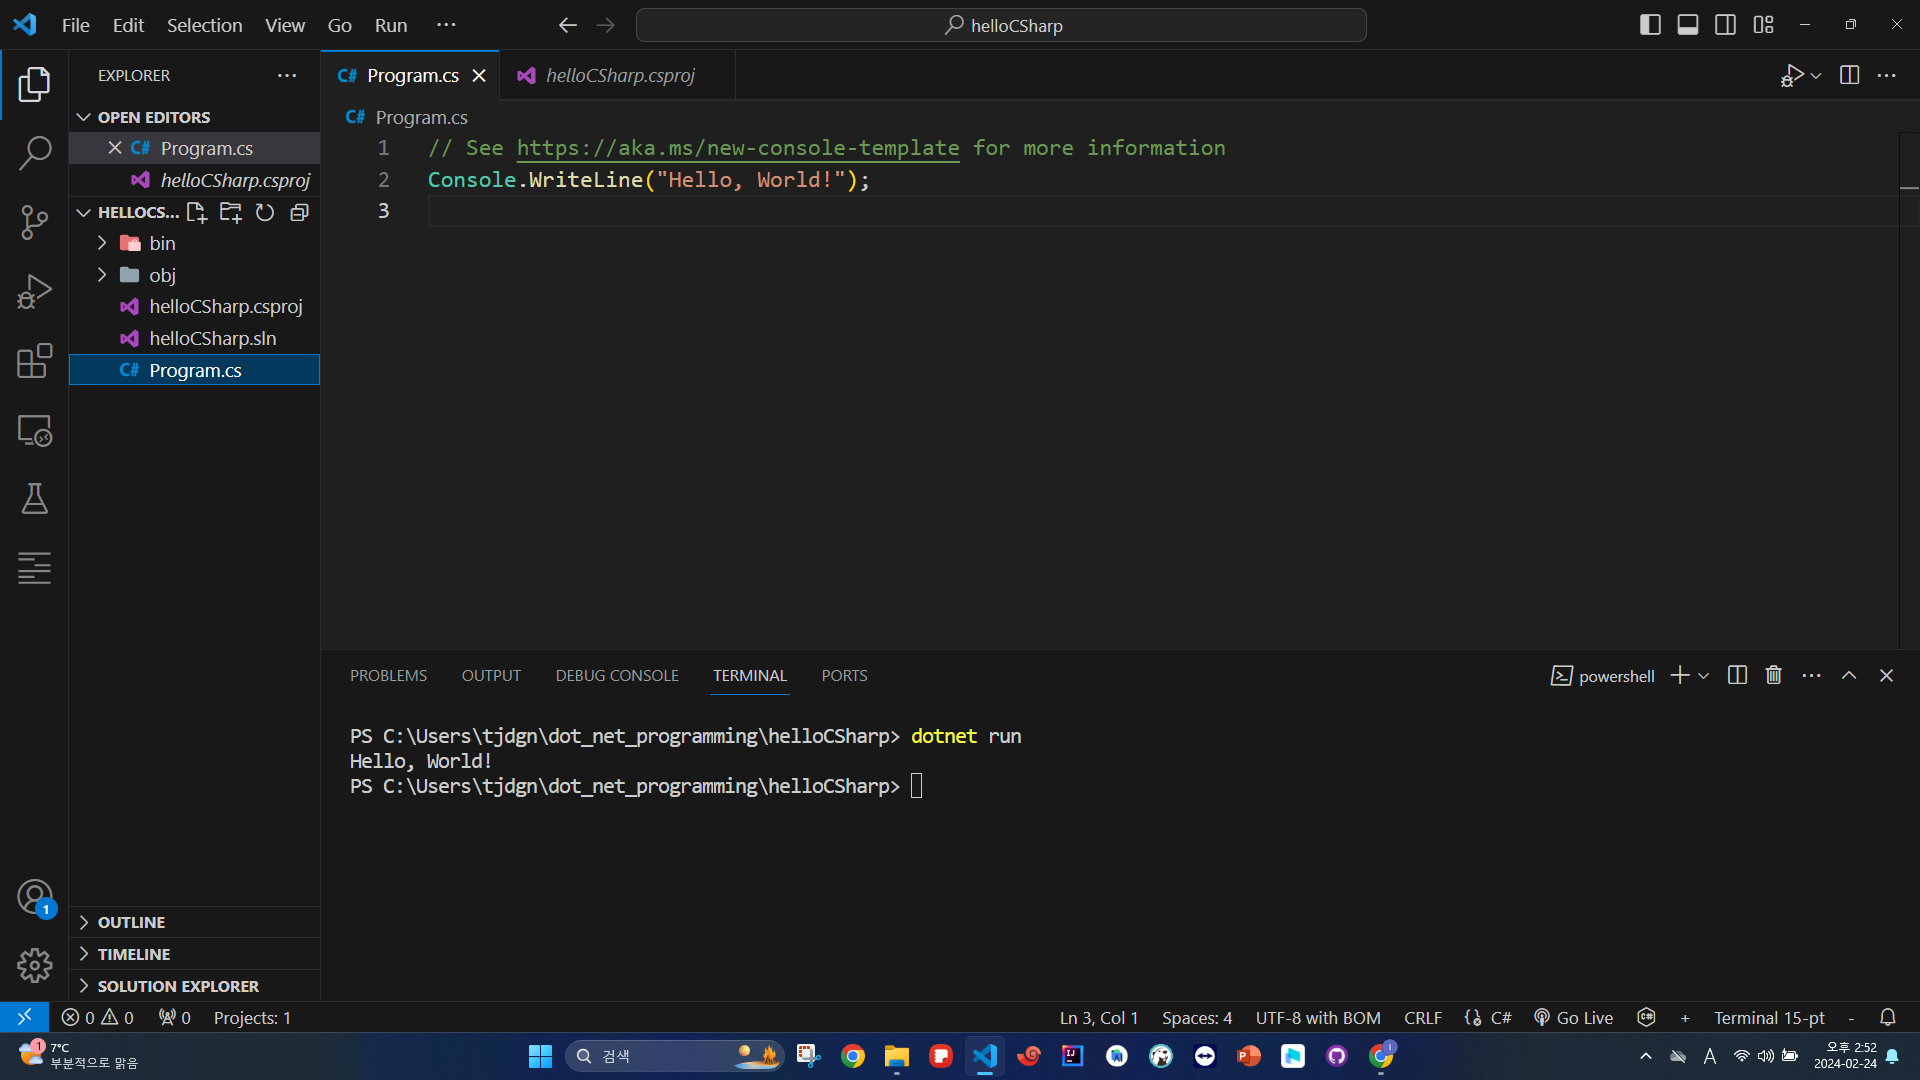Click Go Live in status bar
The width and height of the screenshot is (1920, 1080).
click(x=1574, y=1018)
